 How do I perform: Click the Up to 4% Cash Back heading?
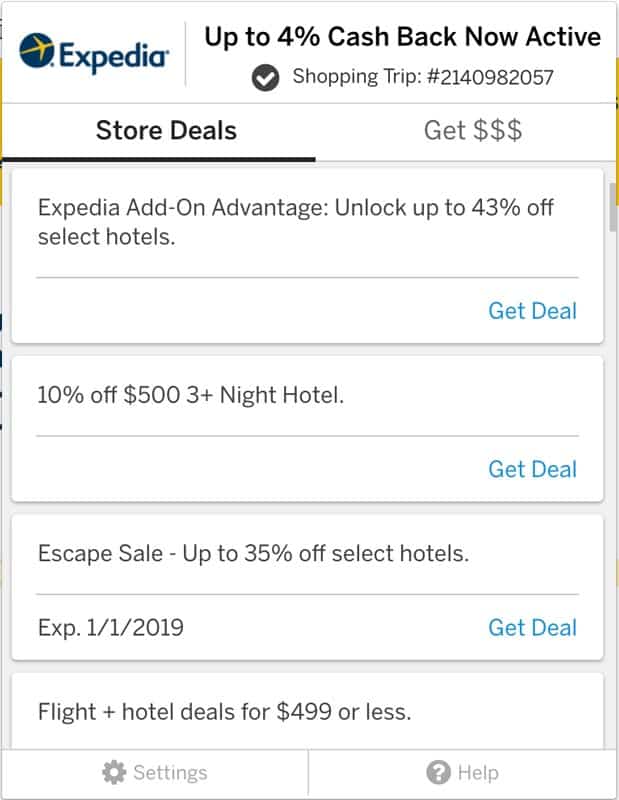point(403,37)
